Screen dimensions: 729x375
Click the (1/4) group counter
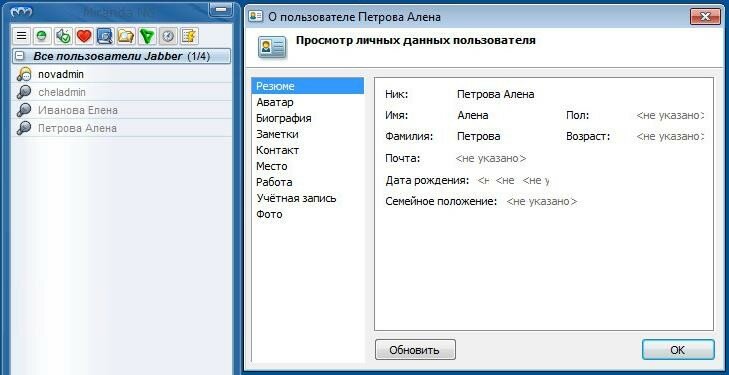point(199,57)
